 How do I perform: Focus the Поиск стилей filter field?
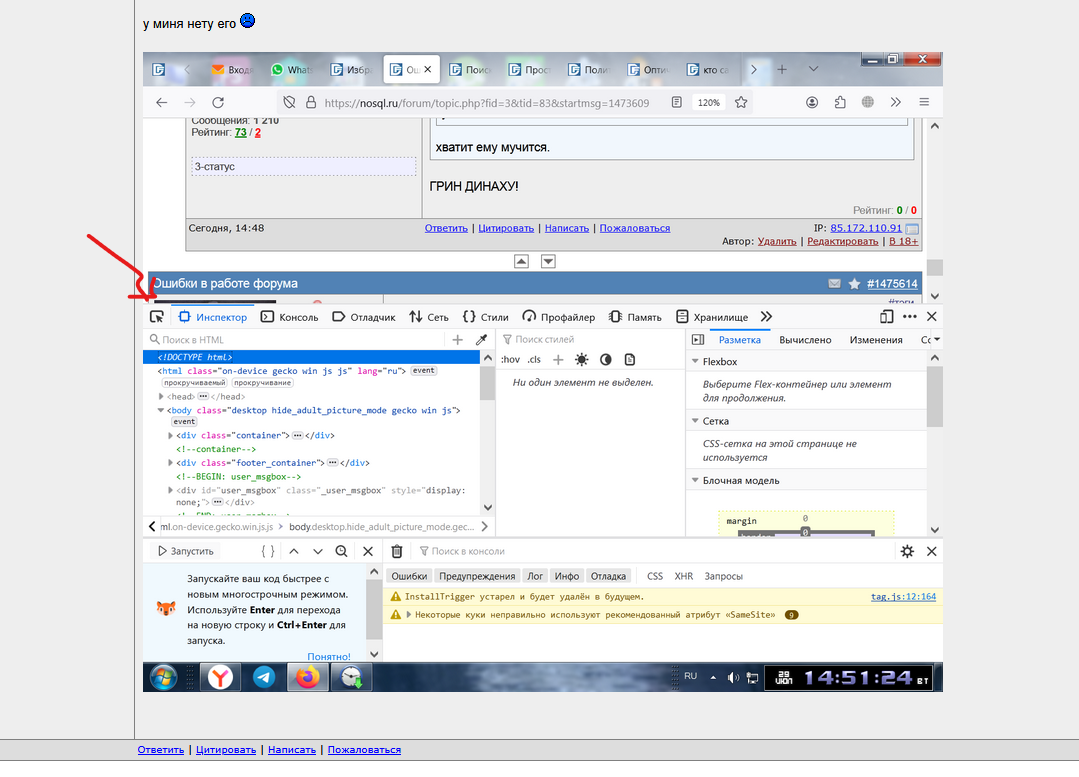click(x=591, y=339)
